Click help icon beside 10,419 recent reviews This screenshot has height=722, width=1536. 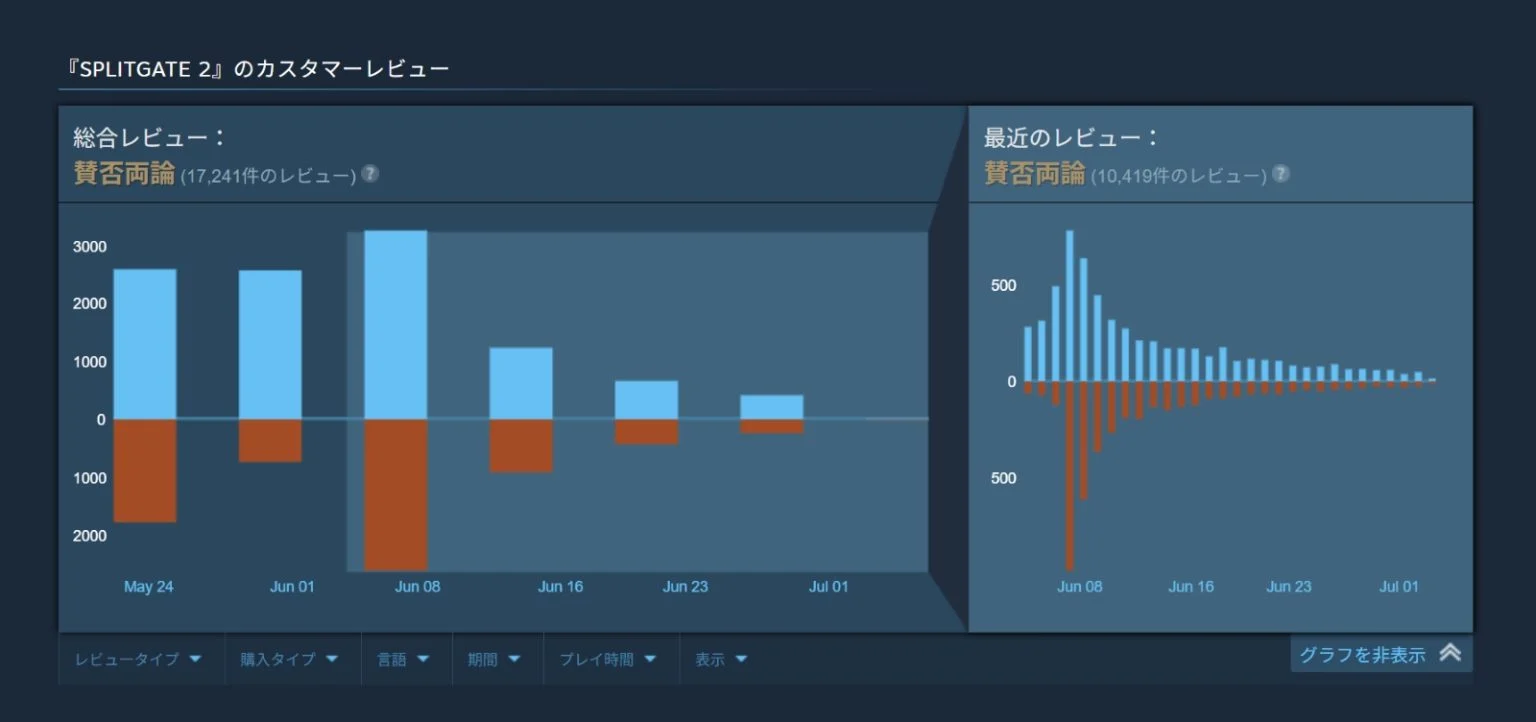[x=1280, y=174]
